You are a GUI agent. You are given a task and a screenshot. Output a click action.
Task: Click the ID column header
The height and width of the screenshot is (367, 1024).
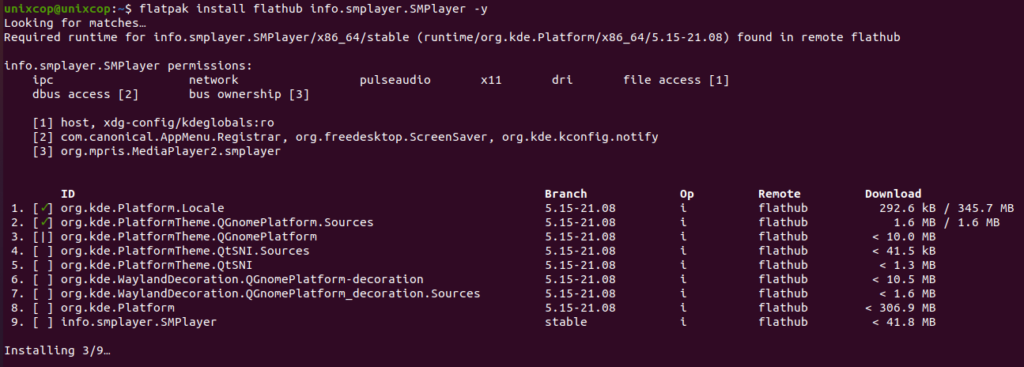[68, 194]
